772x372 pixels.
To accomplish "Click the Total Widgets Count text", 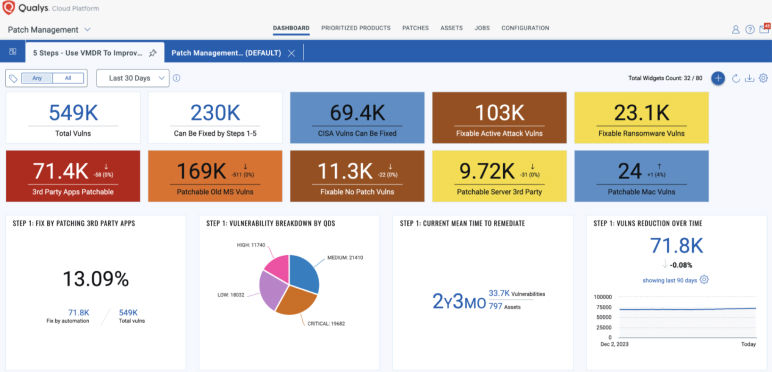I will [x=665, y=78].
